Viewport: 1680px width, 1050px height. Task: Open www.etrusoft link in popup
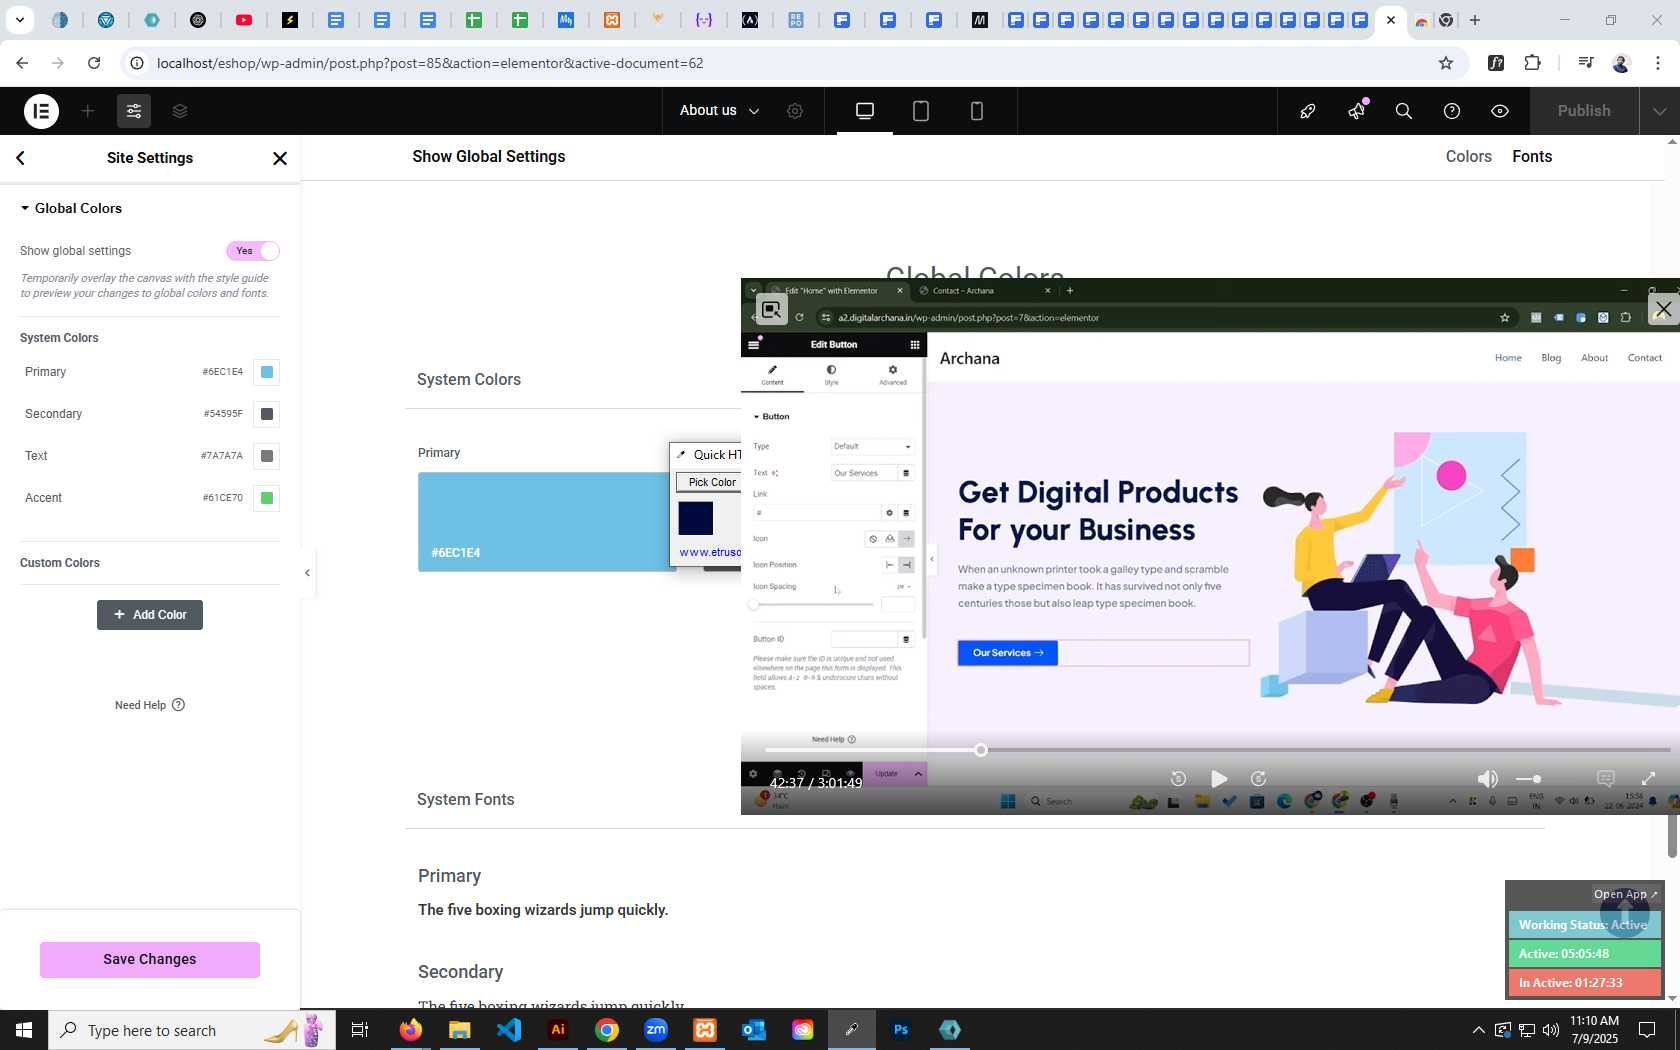pyautogui.click(x=710, y=552)
